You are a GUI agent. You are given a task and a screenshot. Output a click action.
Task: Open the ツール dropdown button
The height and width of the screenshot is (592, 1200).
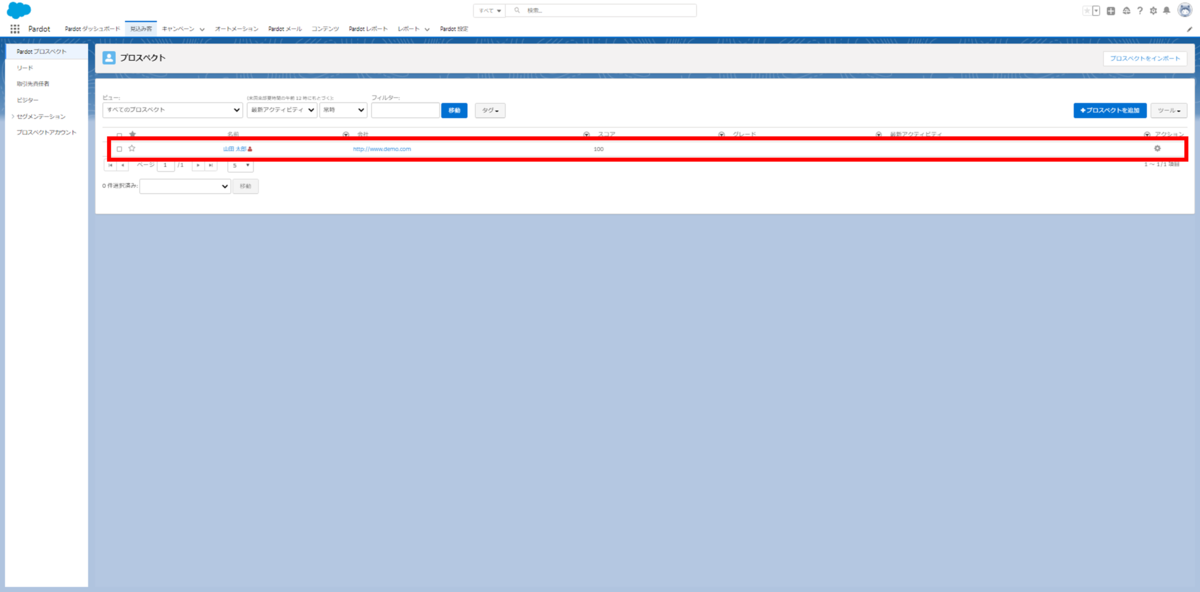[x=1169, y=110]
